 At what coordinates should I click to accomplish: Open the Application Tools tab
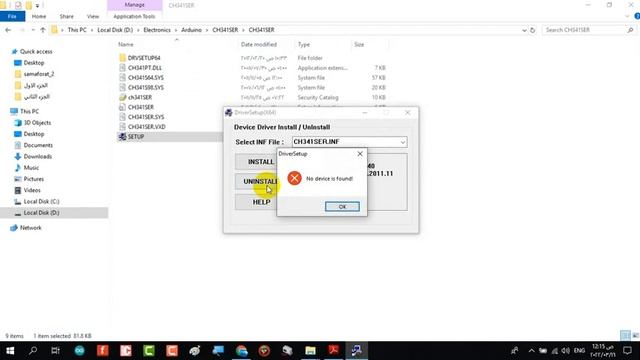pos(134,16)
